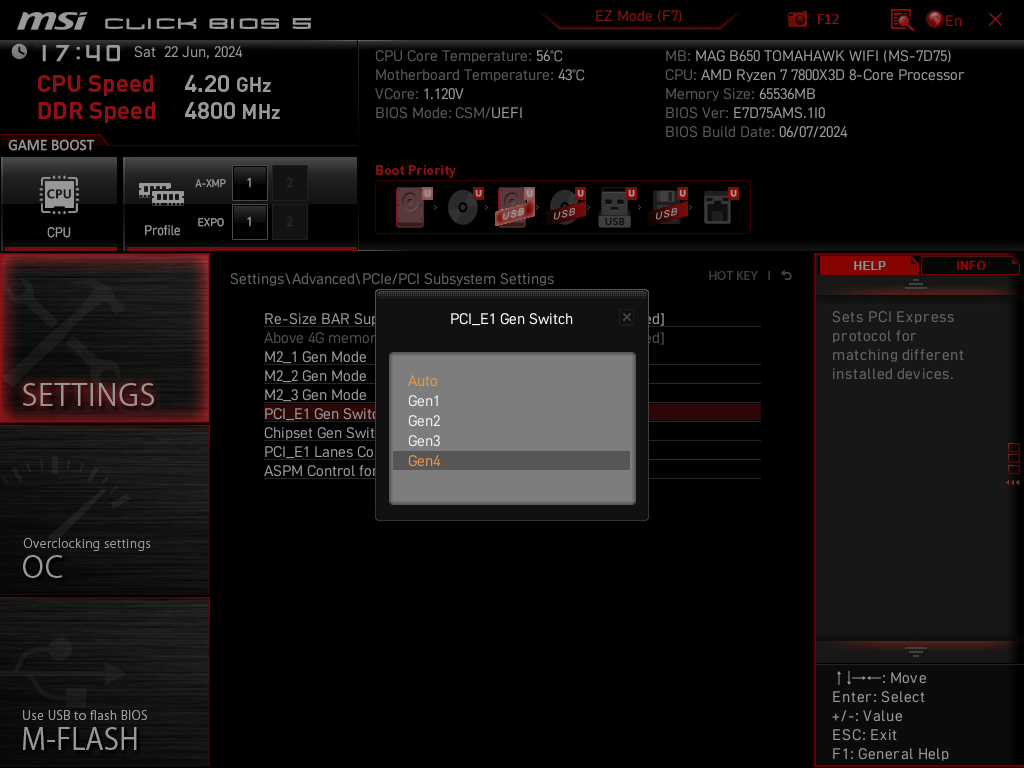Screen dimensions: 1024x768
Task: Switch to INFO tab
Action: click(970, 265)
